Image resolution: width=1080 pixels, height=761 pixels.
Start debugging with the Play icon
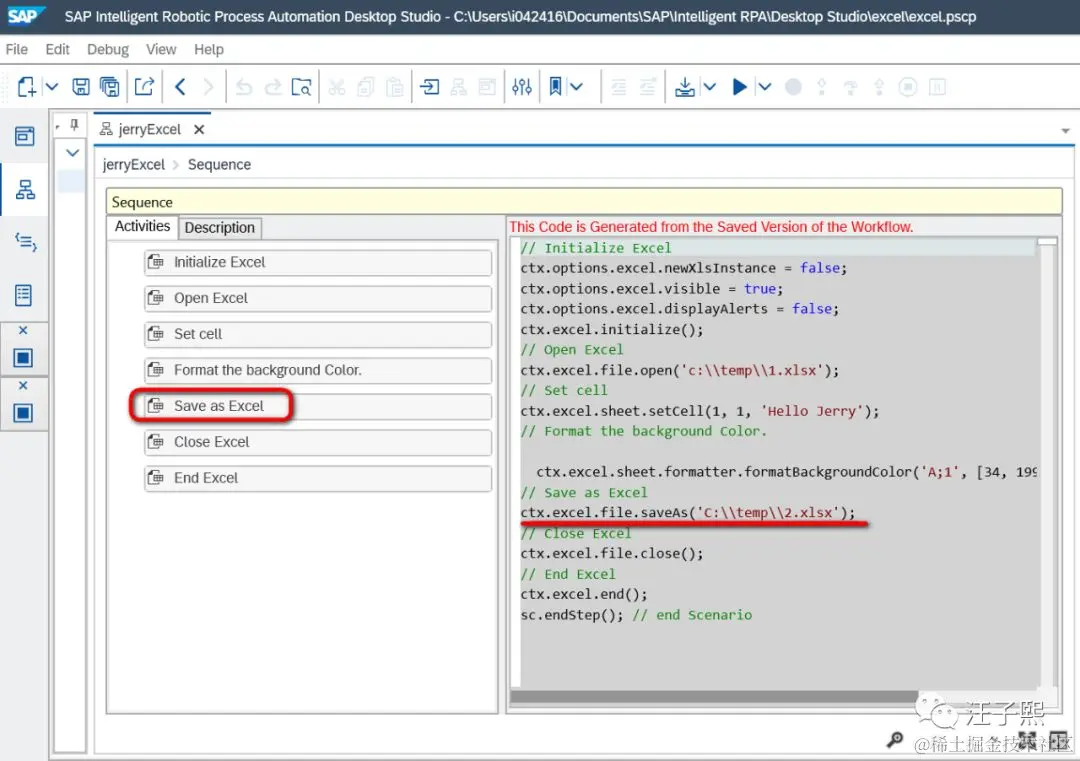[x=739, y=87]
